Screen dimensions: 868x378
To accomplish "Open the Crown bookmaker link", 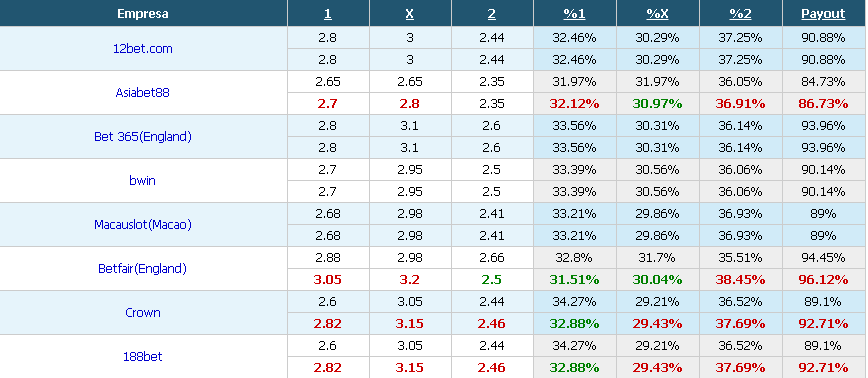I will click(142, 313).
